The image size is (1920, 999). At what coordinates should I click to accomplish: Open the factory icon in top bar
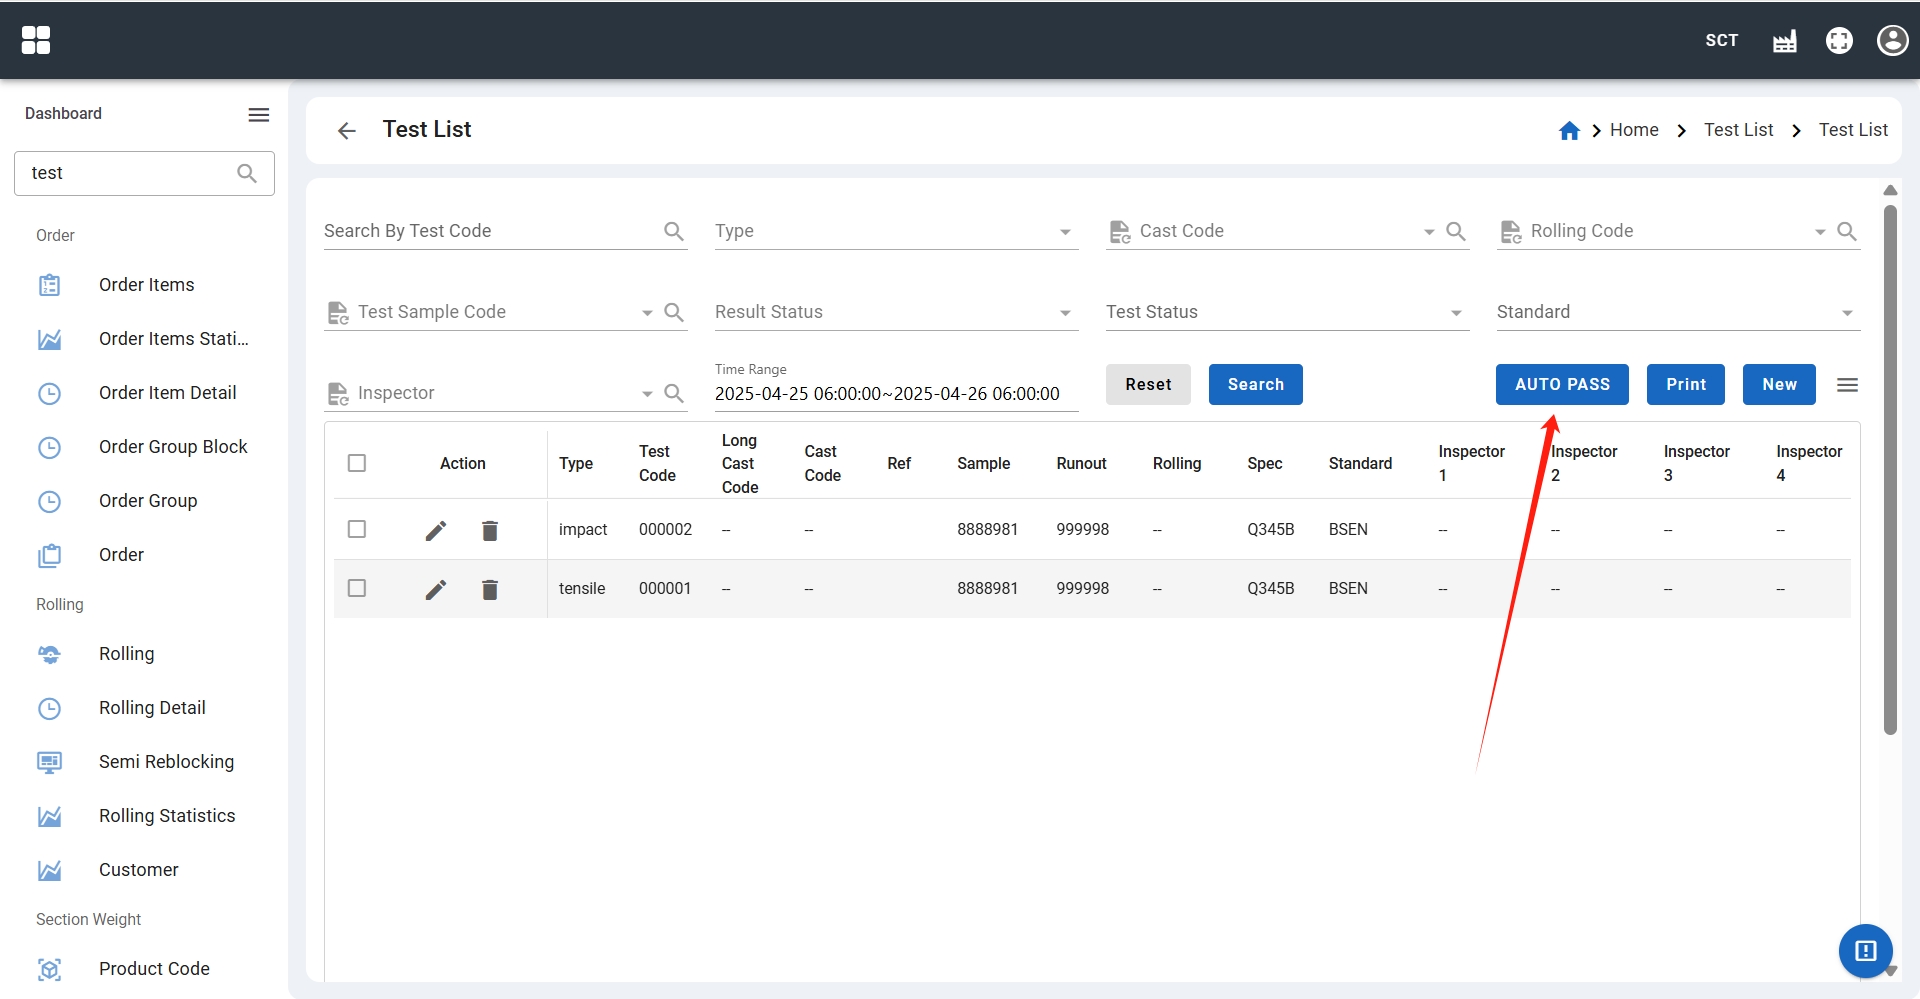(x=1784, y=41)
